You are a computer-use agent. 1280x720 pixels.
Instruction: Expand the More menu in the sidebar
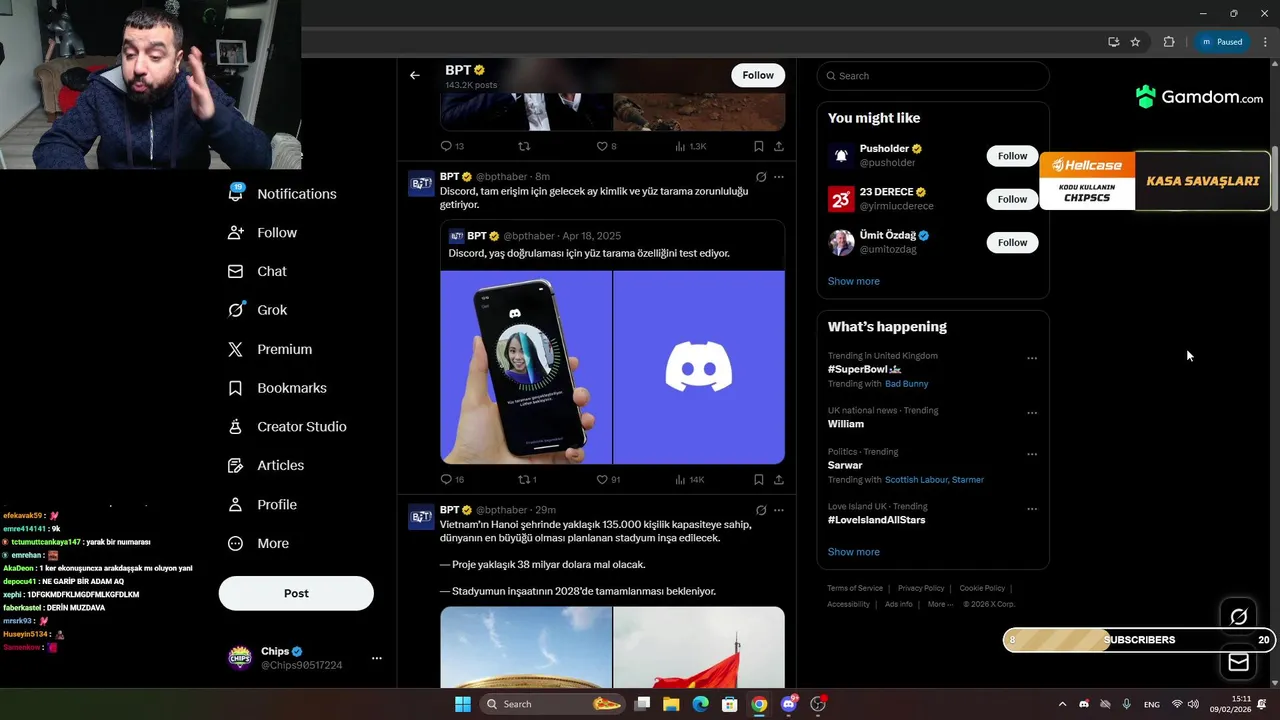259,544
